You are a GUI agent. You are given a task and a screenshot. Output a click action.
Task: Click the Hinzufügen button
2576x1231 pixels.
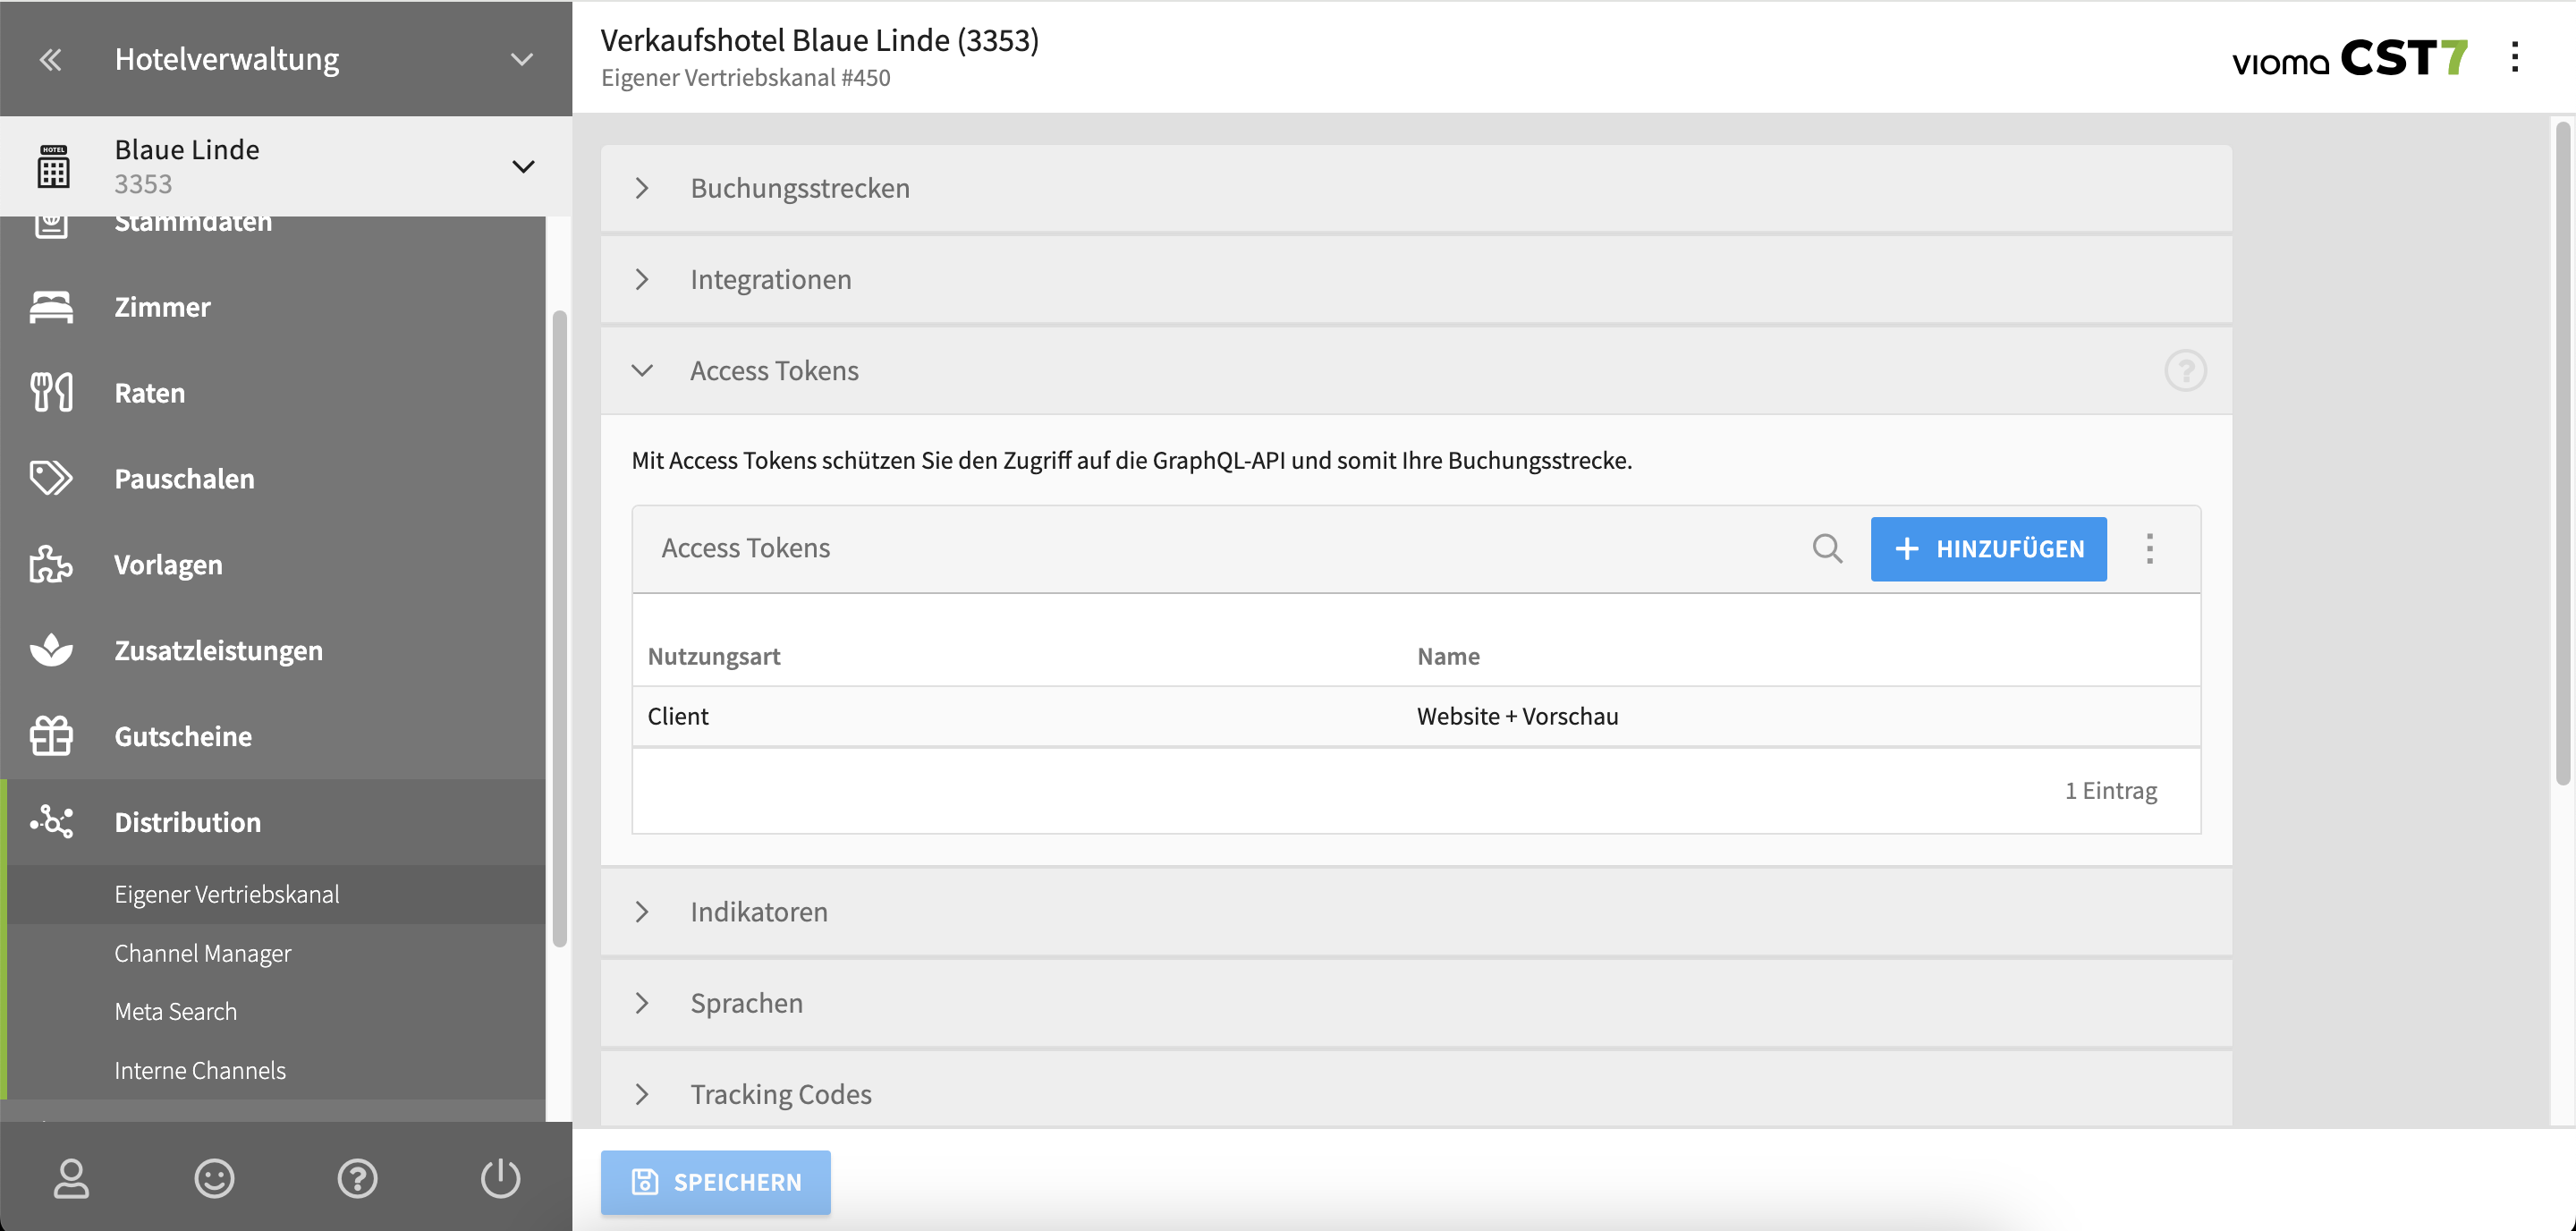coord(1988,549)
